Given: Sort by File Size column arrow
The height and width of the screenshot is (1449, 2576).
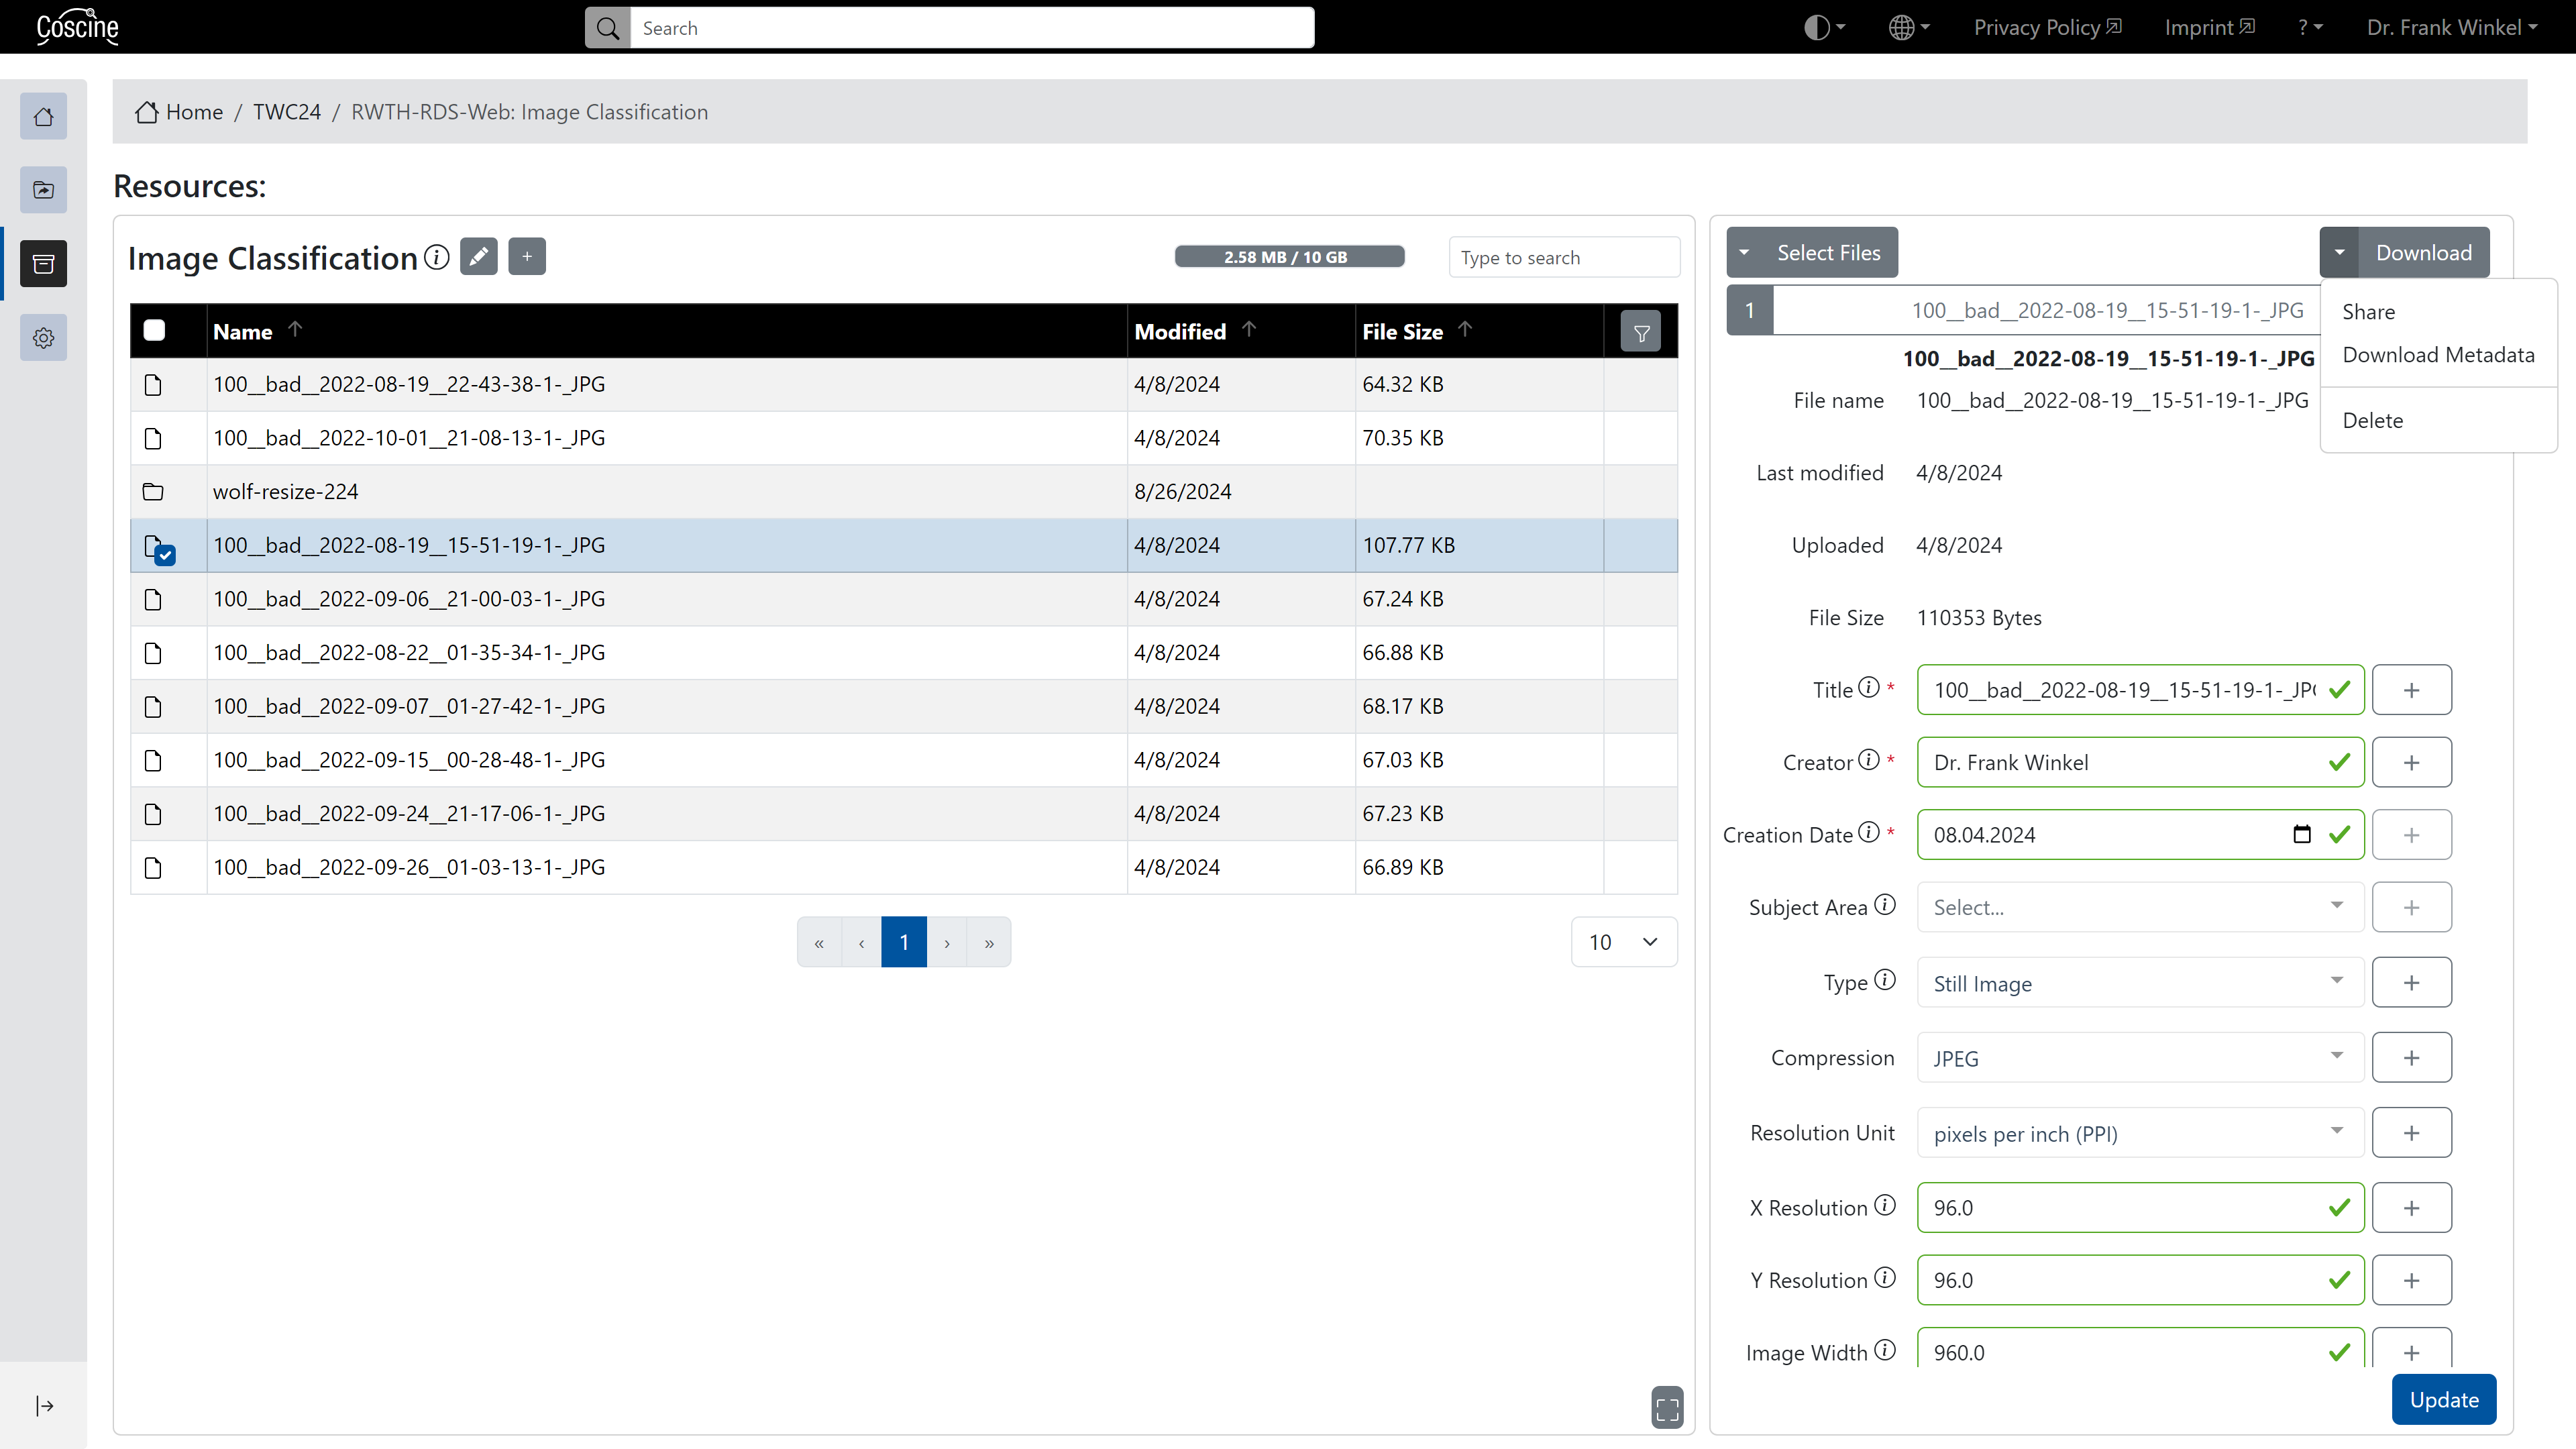Looking at the screenshot, I should click(1465, 329).
